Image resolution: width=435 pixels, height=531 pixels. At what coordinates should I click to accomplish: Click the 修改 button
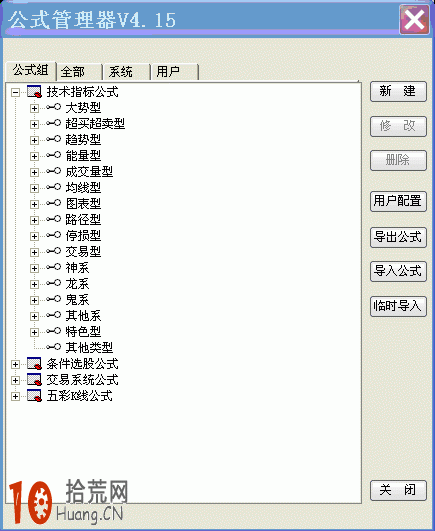point(398,126)
